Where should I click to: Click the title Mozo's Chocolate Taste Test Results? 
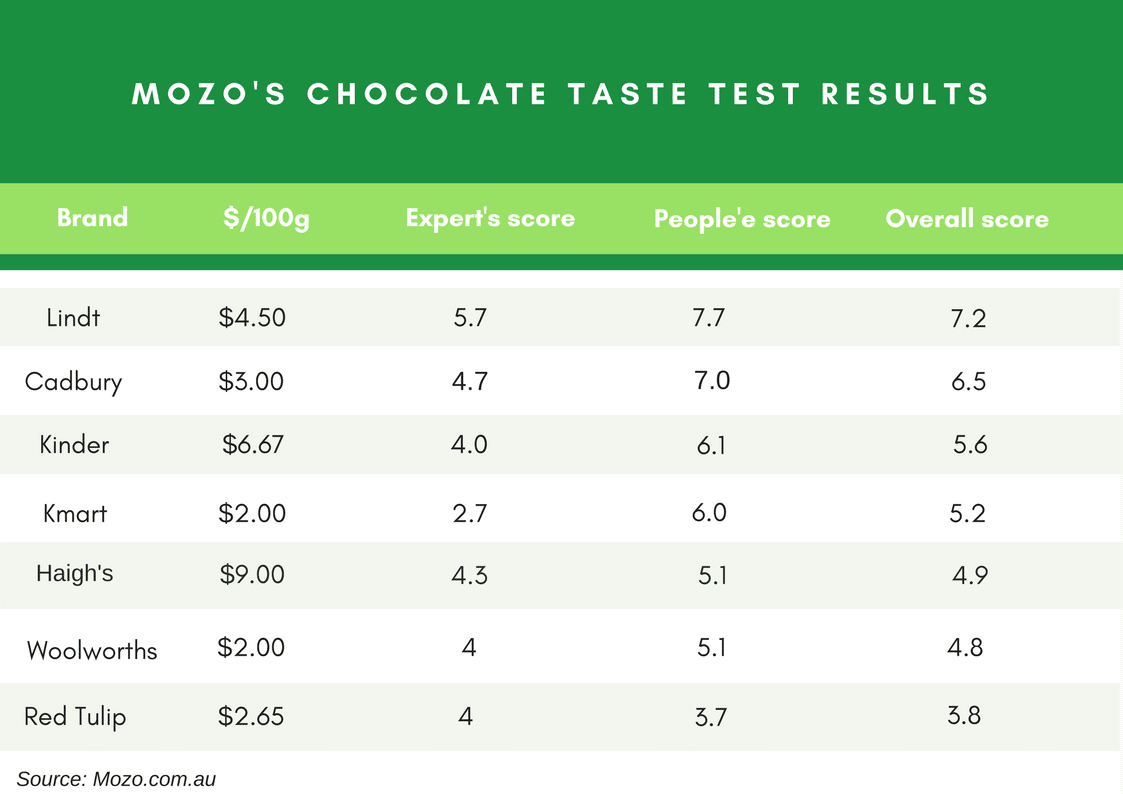(561, 94)
